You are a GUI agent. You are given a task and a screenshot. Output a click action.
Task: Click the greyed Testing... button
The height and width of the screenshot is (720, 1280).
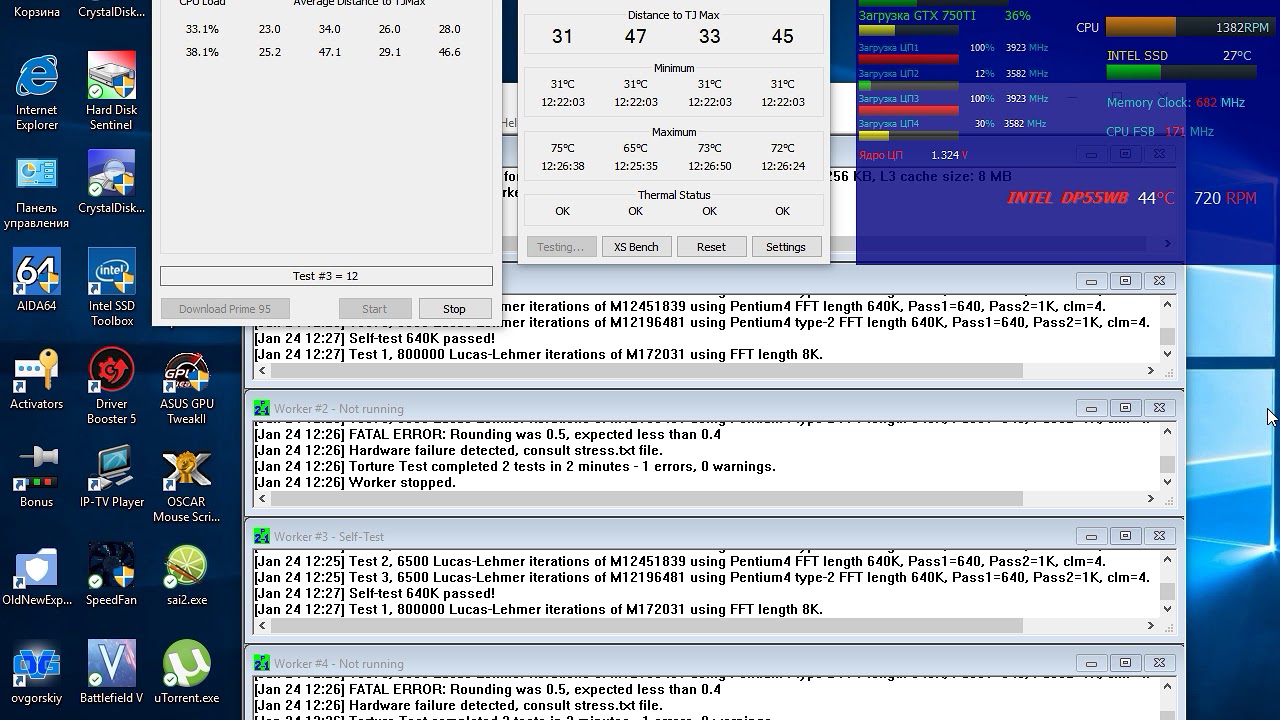click(560, 247)
